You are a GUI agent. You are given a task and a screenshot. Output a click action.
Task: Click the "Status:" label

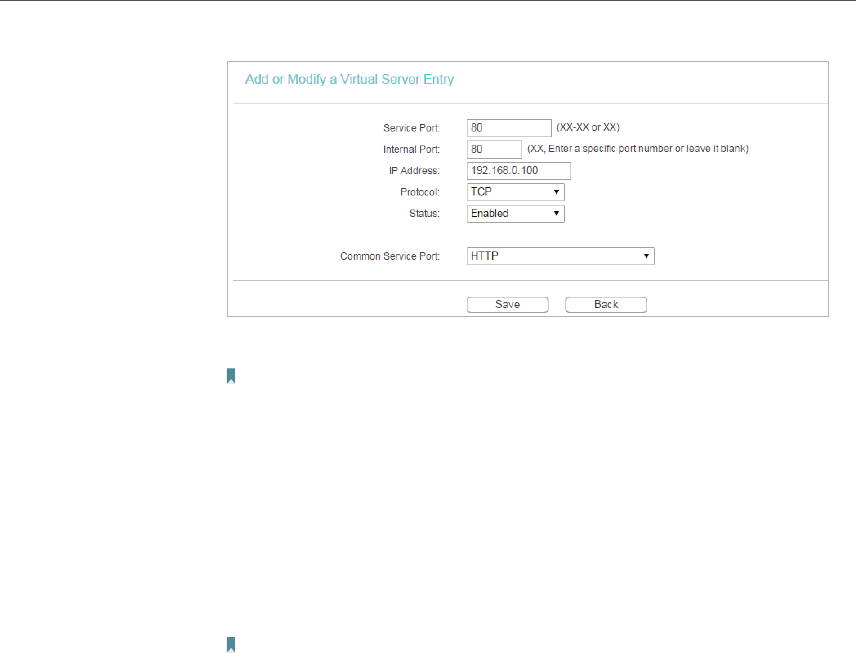point(424,213)
